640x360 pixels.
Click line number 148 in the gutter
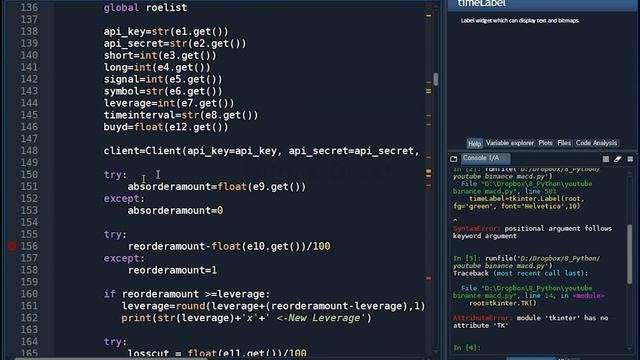click(29, 151)
